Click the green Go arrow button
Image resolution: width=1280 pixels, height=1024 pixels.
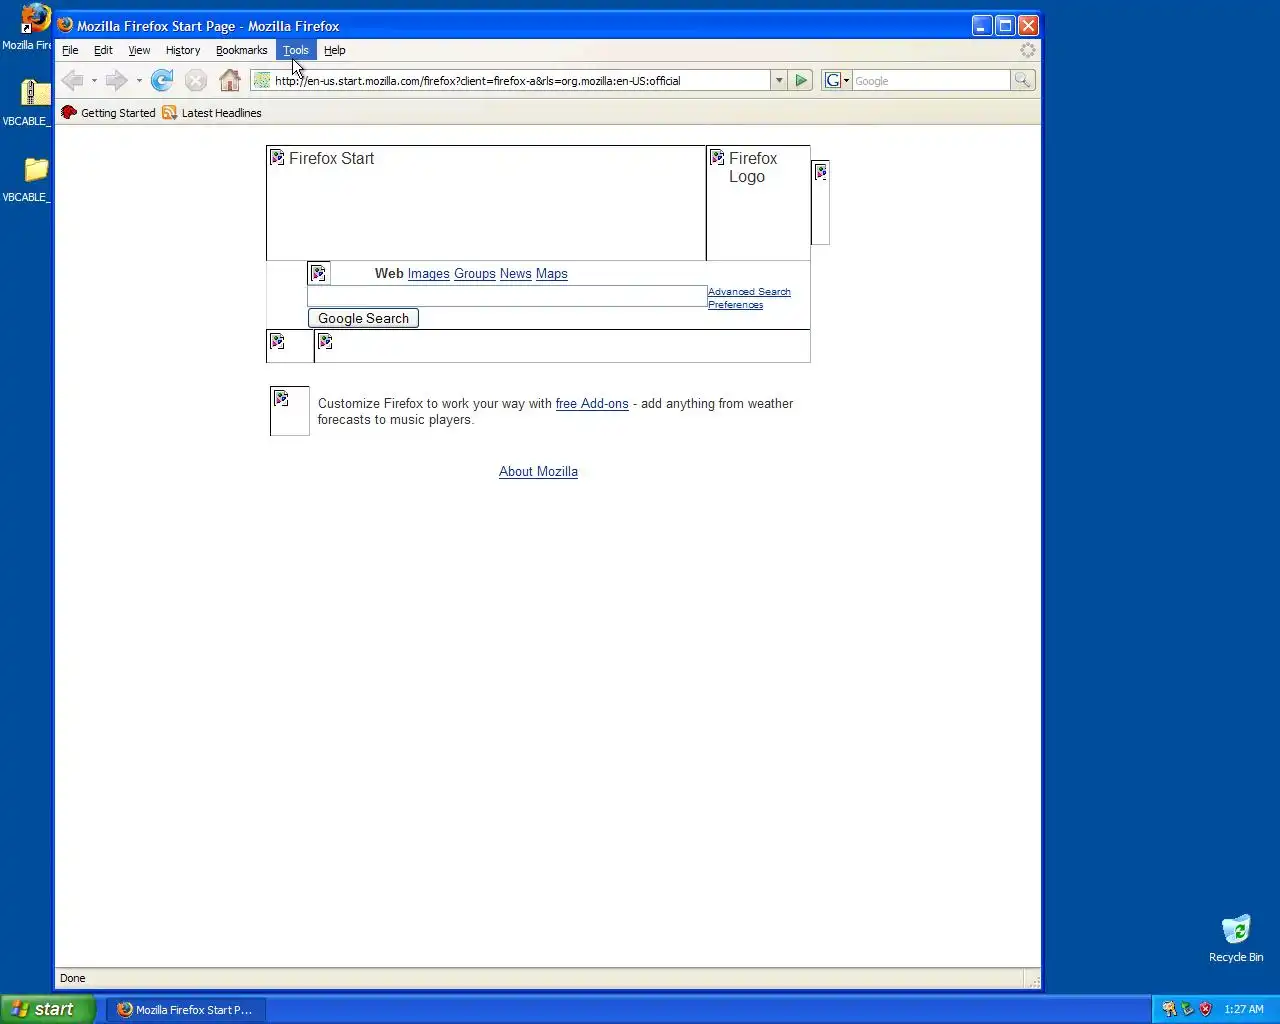(801, 80)
